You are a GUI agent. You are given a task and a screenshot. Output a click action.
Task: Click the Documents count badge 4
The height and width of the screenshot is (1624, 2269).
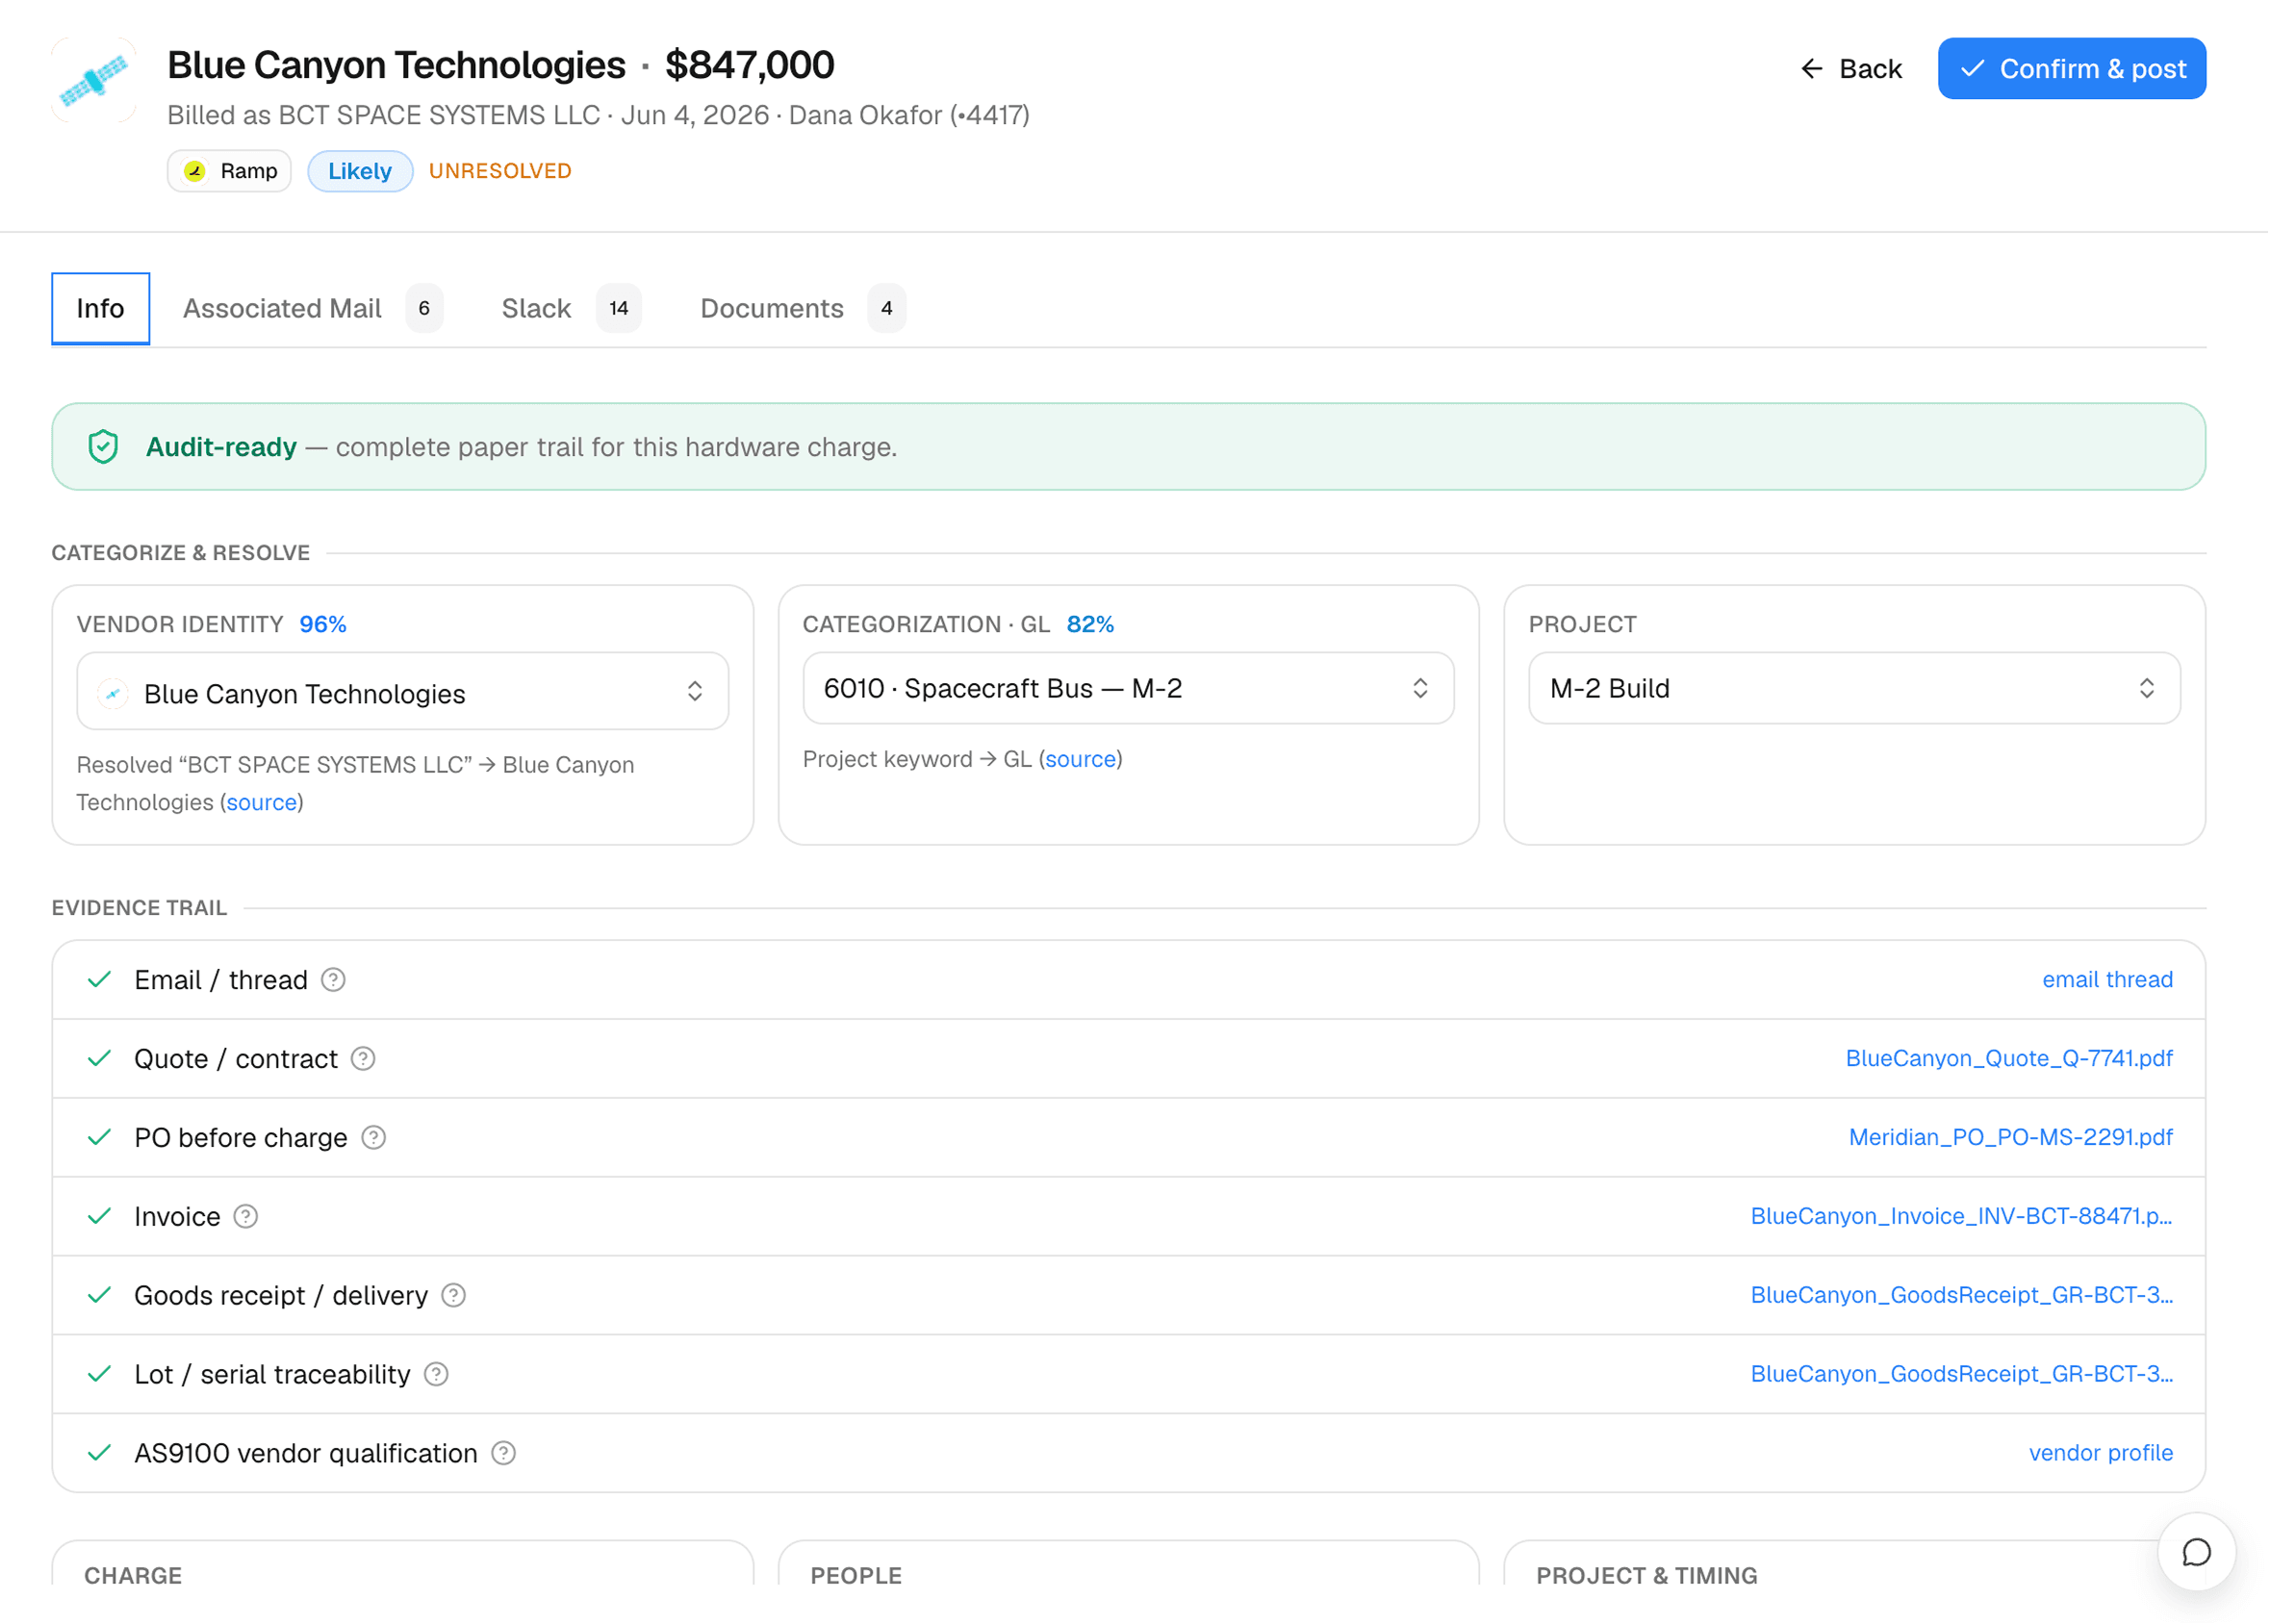pos(887,308)
